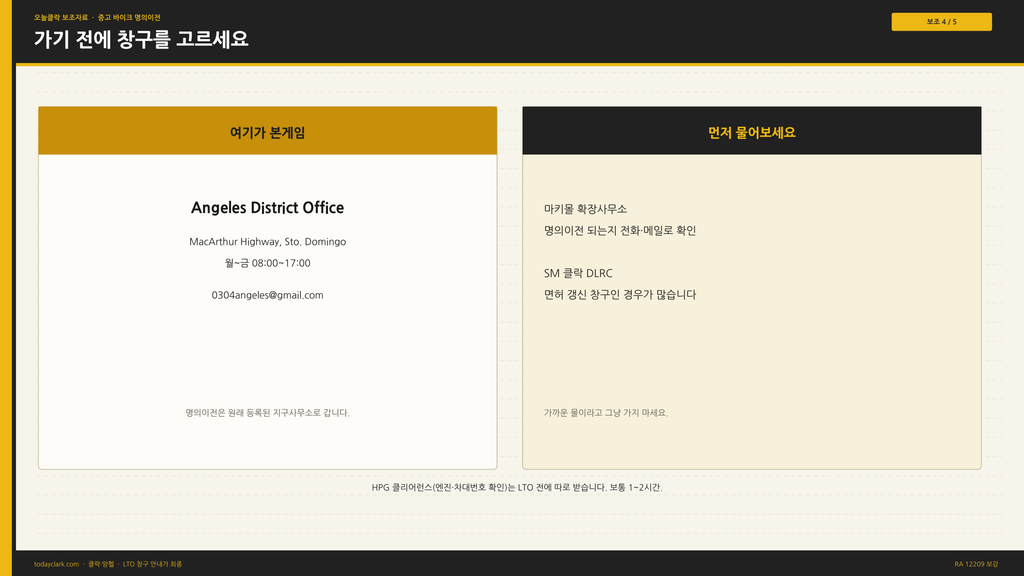Select the '먼저 물어보세요' card header
The image size is (1024, 576).
click(x=752, y=131)
